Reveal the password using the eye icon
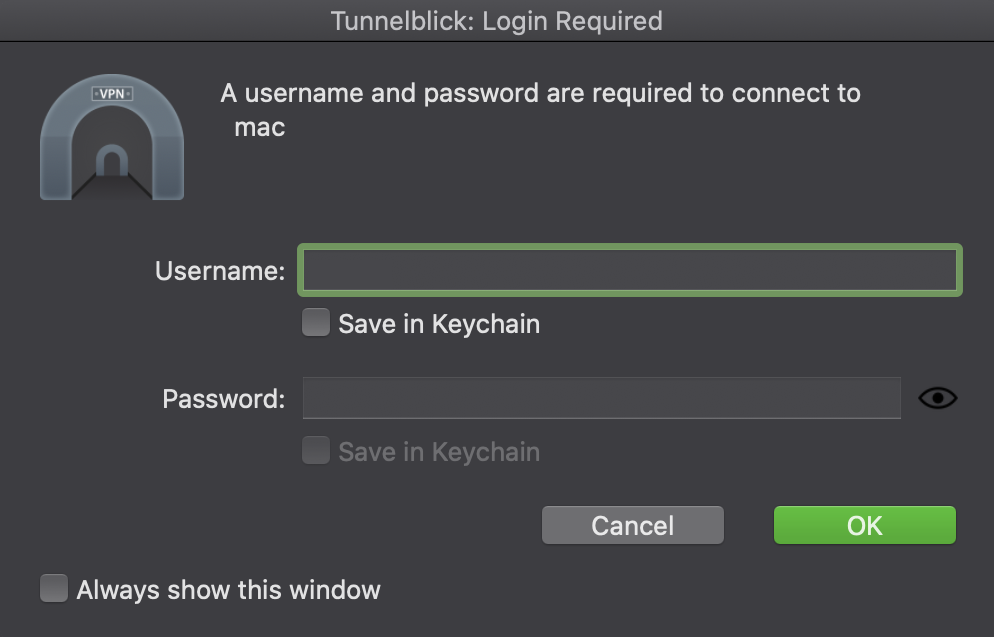Viewport: 994px width, 637px height. point(938,398)
